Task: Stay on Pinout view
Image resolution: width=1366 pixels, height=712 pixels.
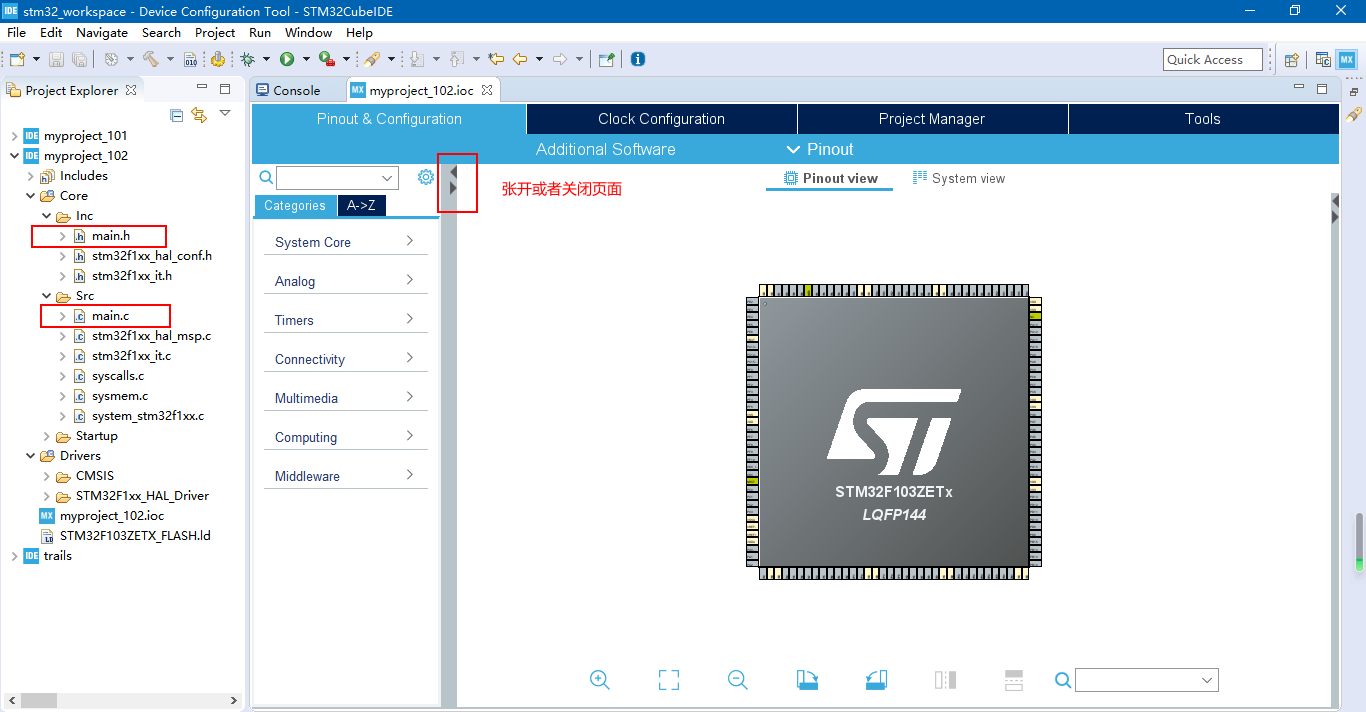Action: (829, 178)
